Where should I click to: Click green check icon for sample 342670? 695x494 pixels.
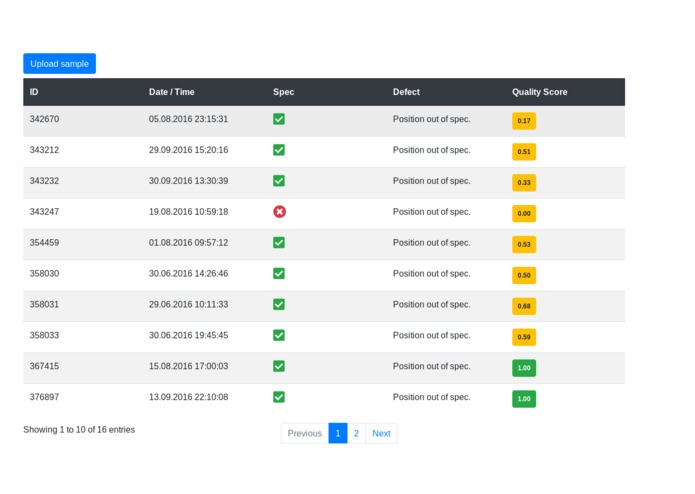[279, 119]
